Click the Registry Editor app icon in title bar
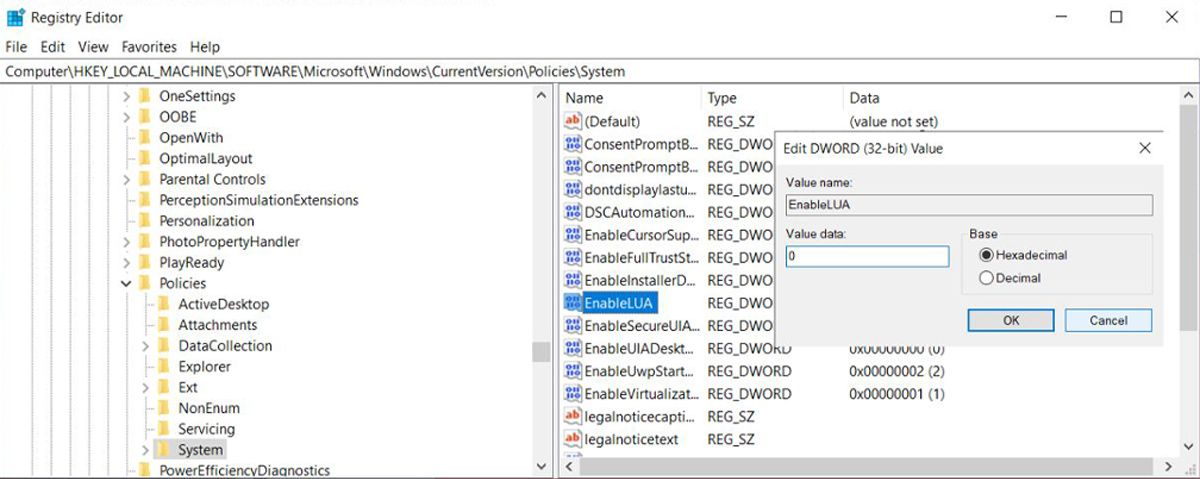 pyautogui.click(x=15, y=16)
